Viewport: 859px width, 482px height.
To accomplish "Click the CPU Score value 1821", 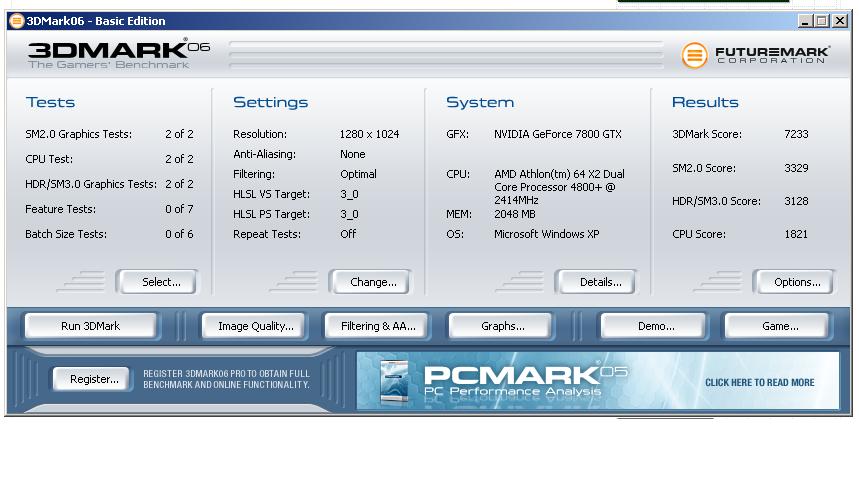I will [796, 234].
